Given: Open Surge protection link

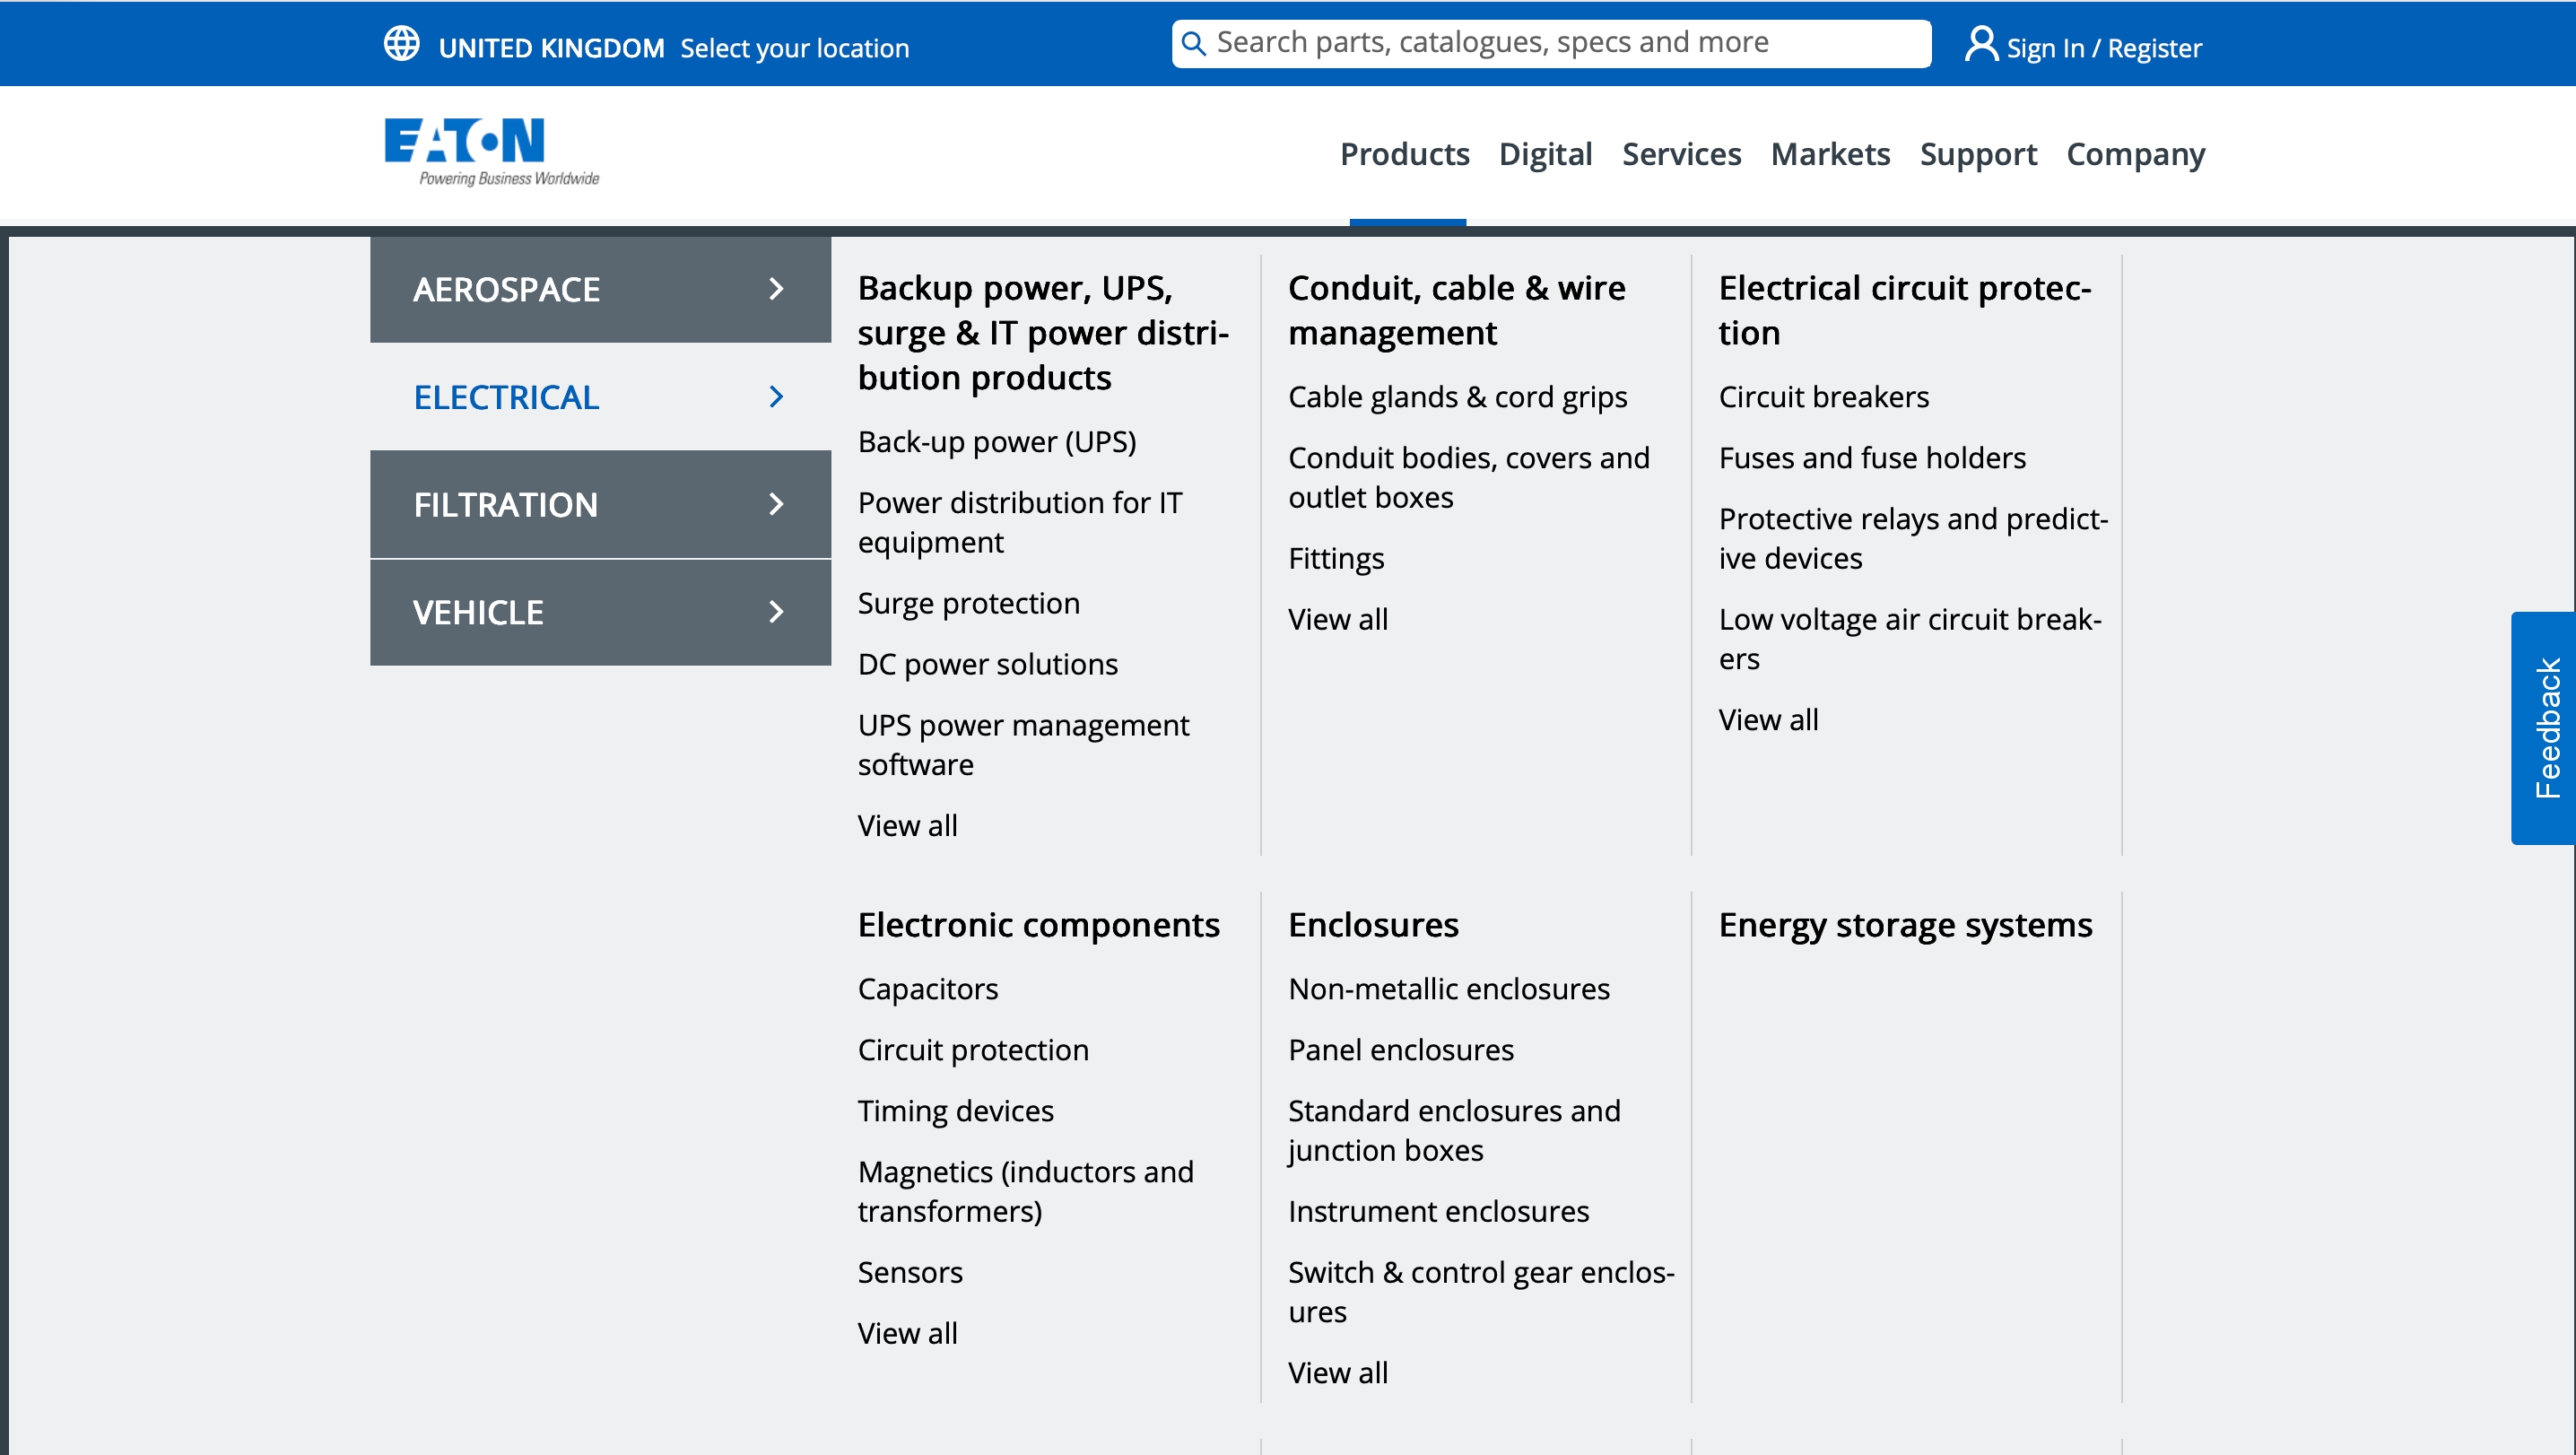Looking at the screenshot, I should tap(968, 603).
